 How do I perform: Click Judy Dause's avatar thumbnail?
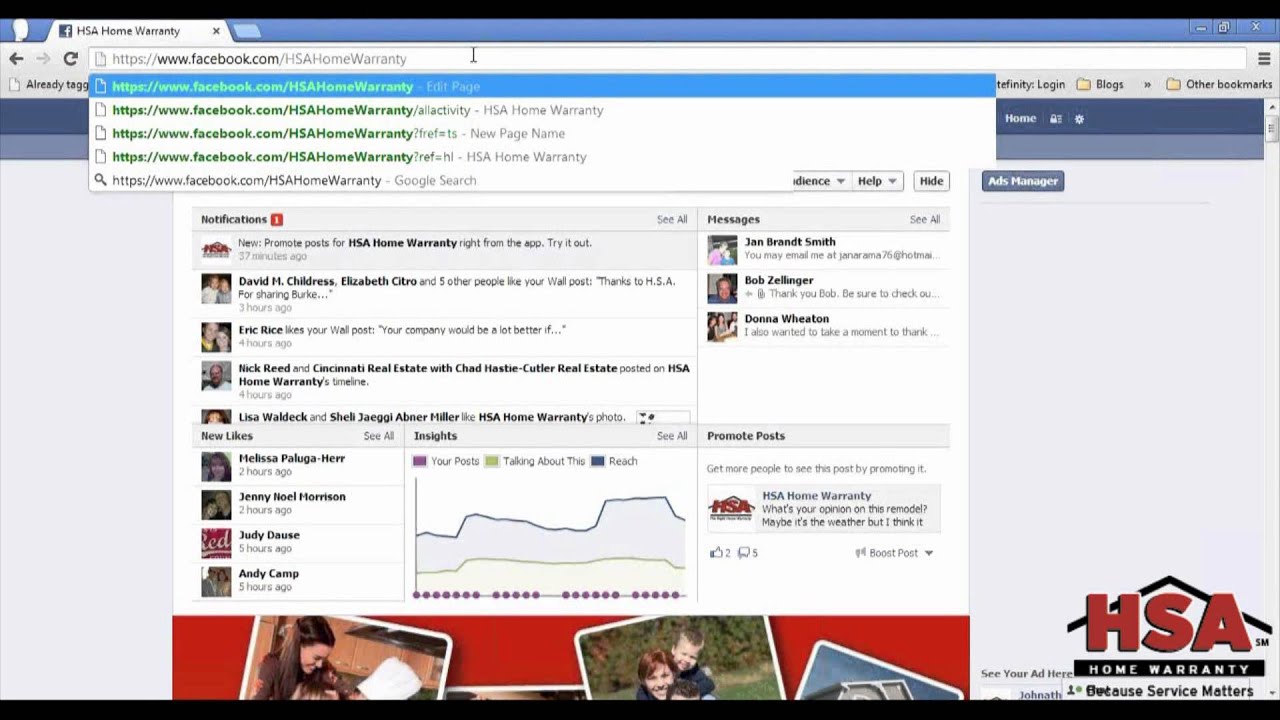tap(216, 543)
